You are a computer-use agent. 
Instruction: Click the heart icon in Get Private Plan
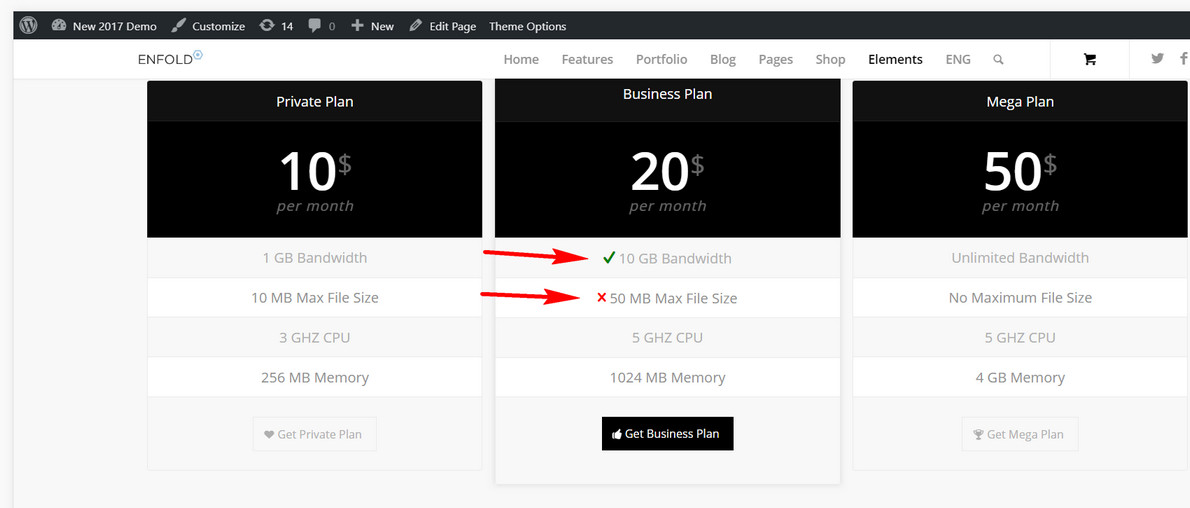(269, 435)
